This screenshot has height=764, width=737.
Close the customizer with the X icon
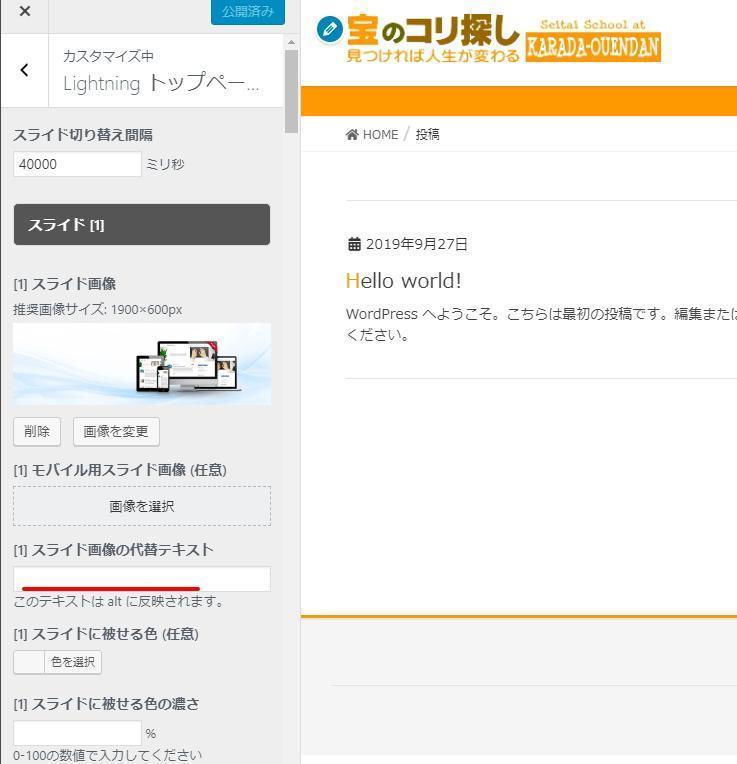point(25,11)
